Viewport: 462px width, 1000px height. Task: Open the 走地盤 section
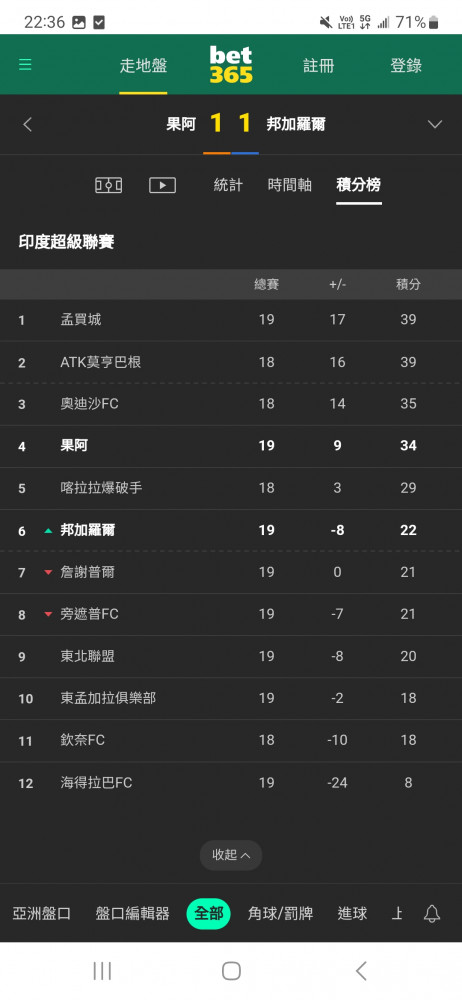pyautogui.click(x=143, y=66)
